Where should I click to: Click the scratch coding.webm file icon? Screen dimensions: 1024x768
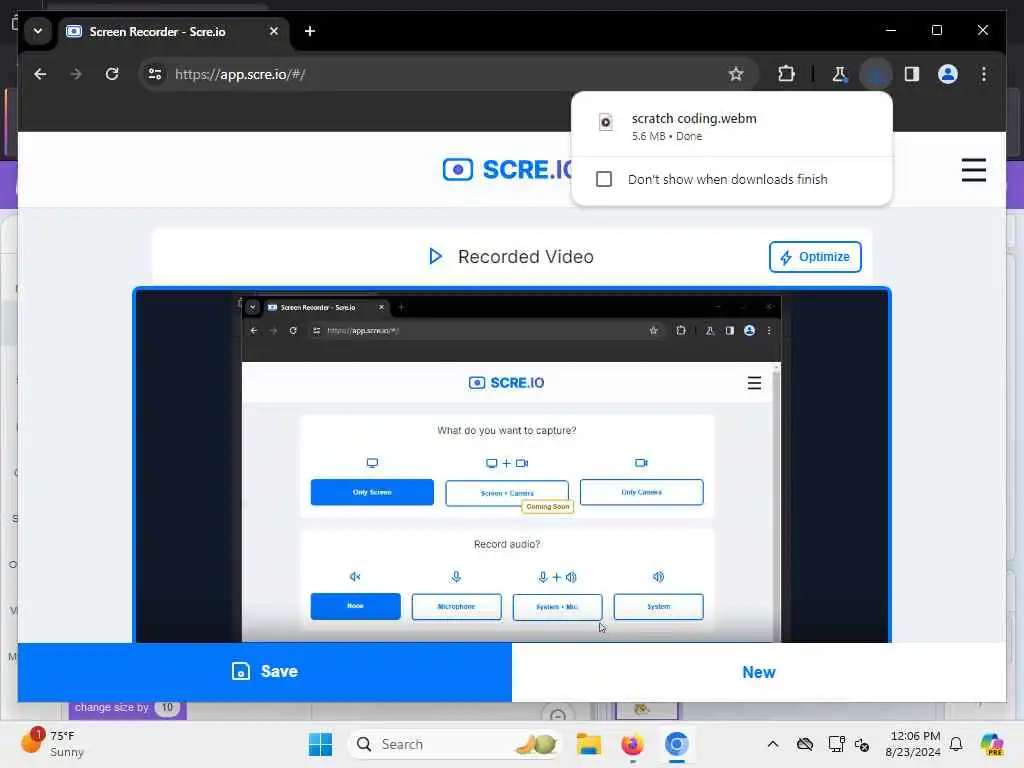(x=605, y=122)
